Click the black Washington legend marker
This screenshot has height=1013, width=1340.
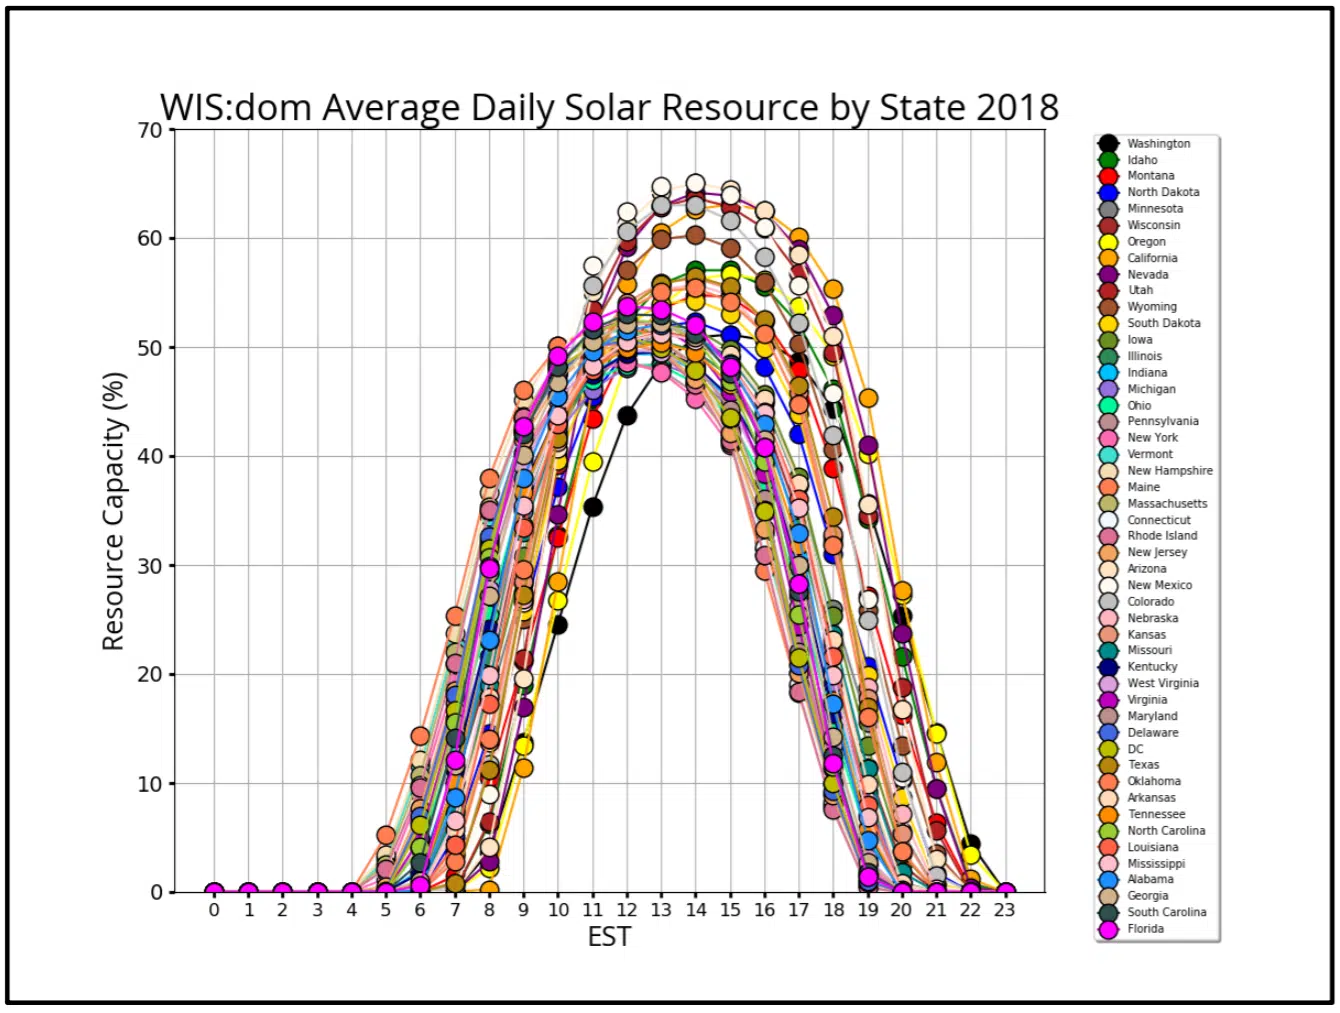[x=1107, y=144]
